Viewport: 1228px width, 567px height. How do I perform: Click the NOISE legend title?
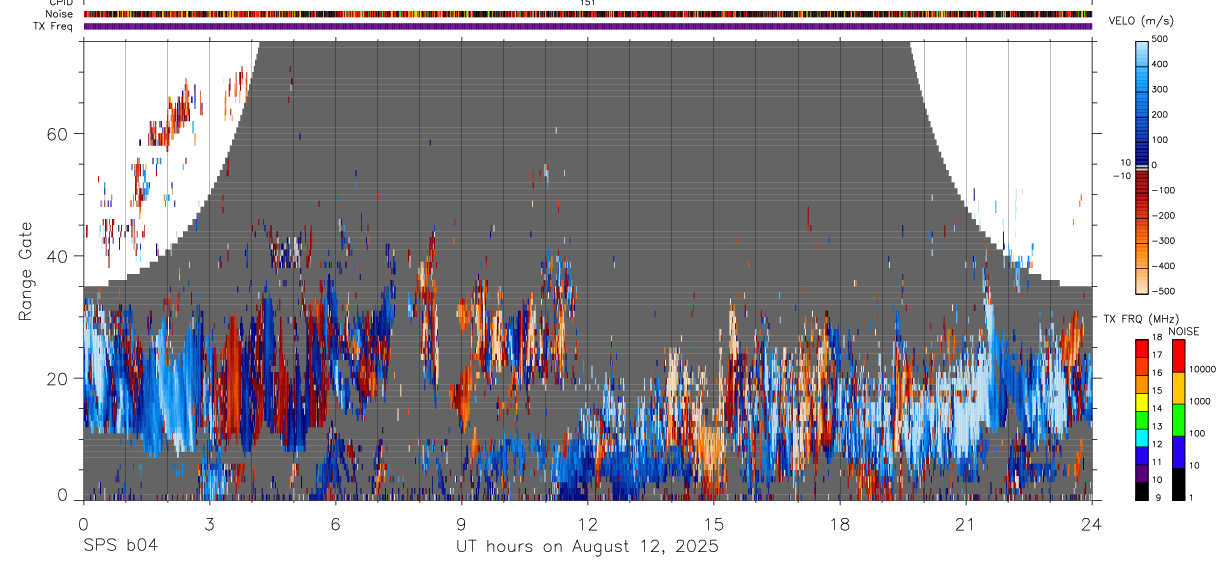pyautogui.click(x=1184, y=331)
